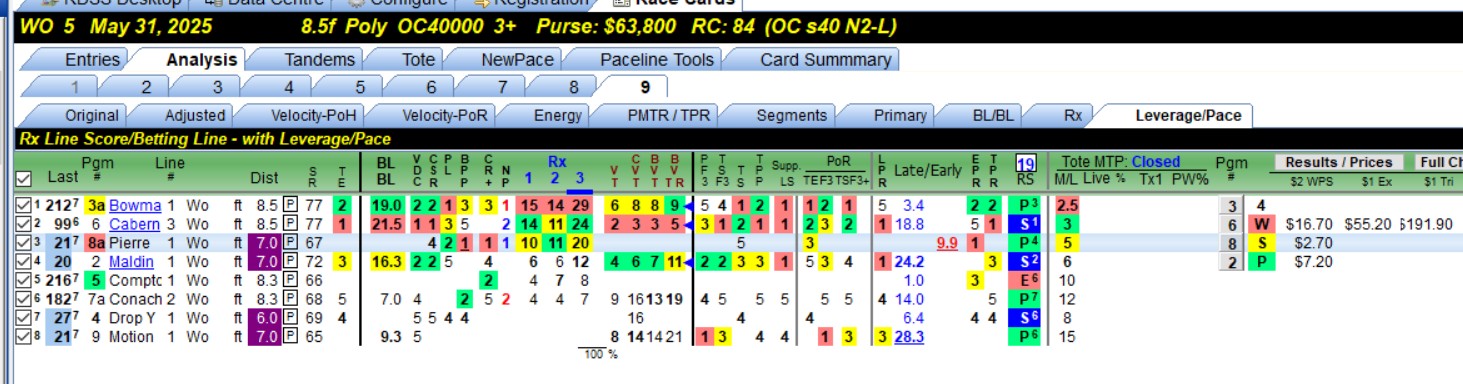This screenshot has width=1463, height=384.
Task: Click the $55.20 exacta price
Action: coord(1368,224)
